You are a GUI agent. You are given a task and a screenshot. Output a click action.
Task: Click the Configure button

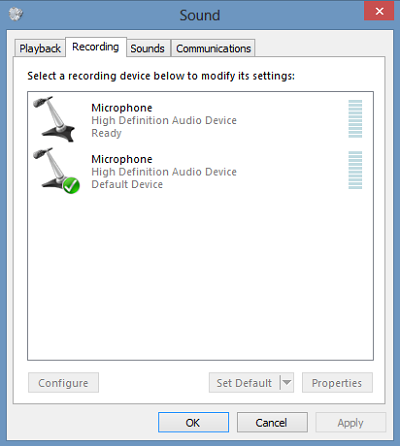tap(63, 383)
